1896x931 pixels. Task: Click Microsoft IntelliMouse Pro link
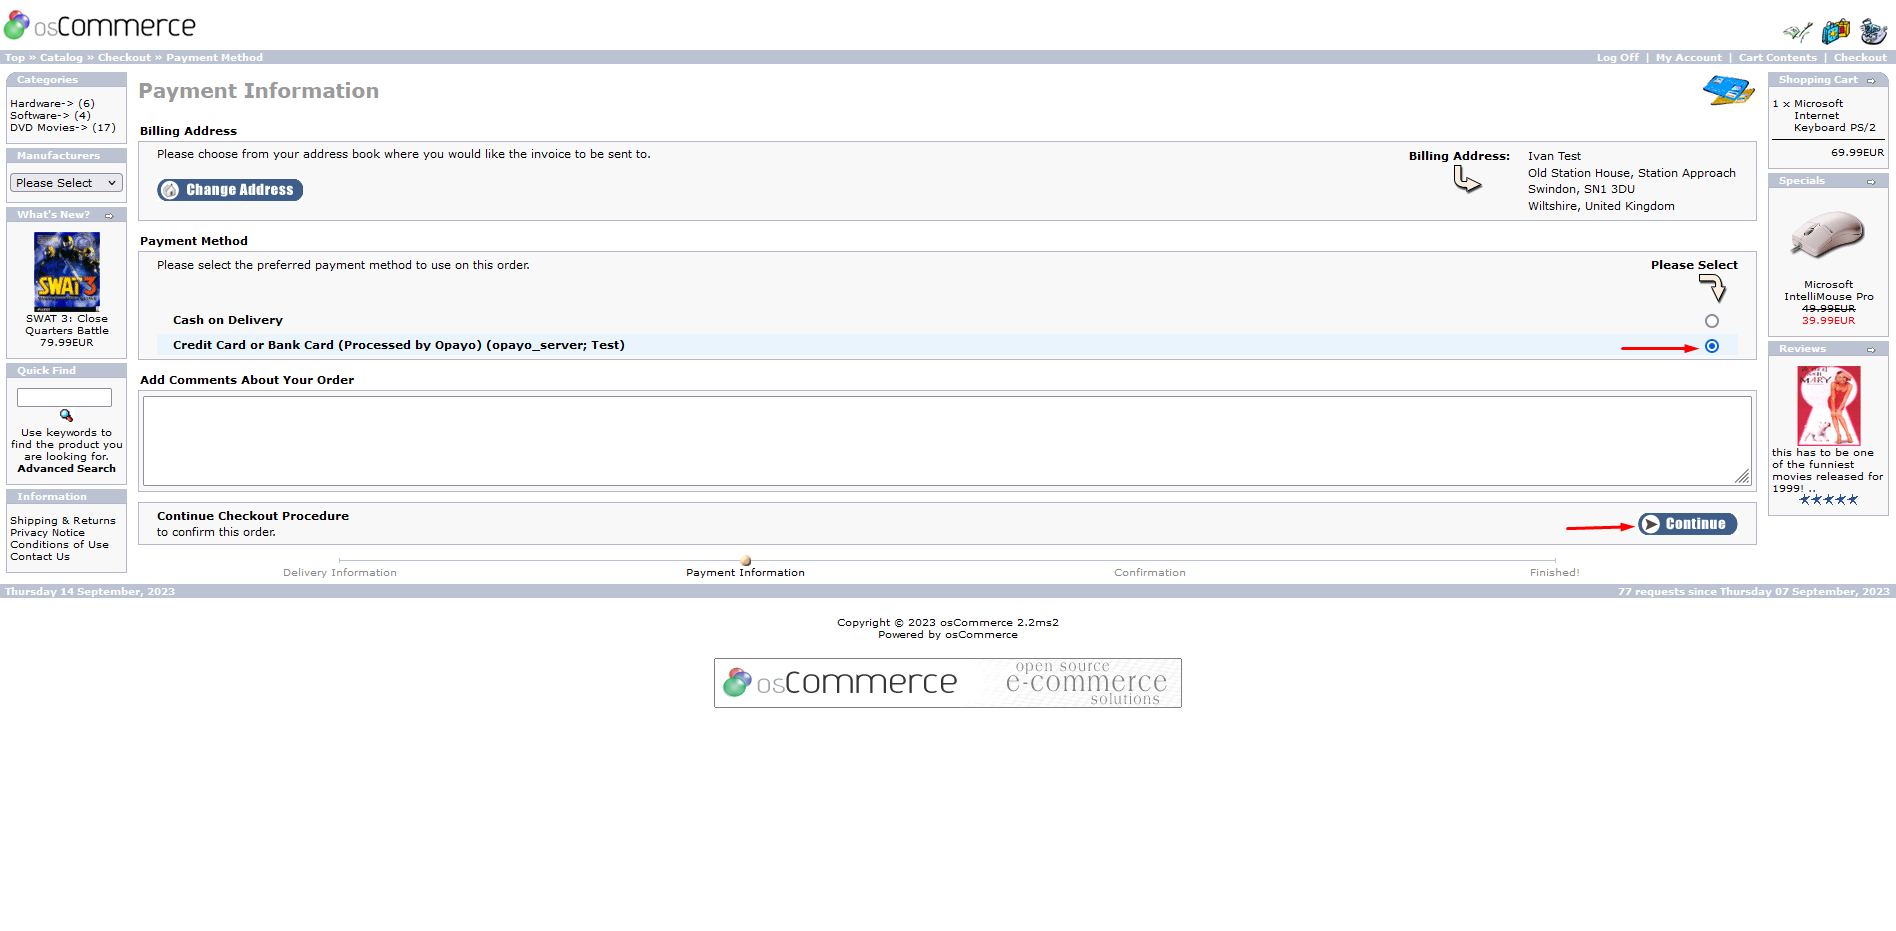1829,291
